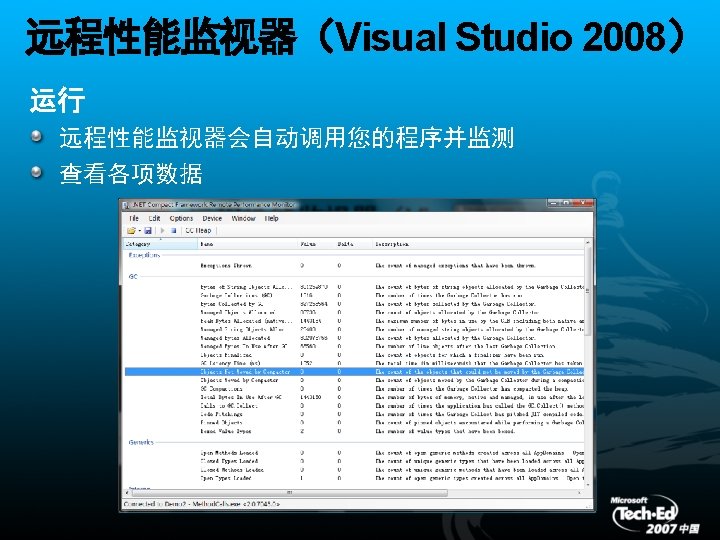The image size is (720, 540).
Task: Start monitoring with the play toolbar icon
Action: [x=163, y=231]
